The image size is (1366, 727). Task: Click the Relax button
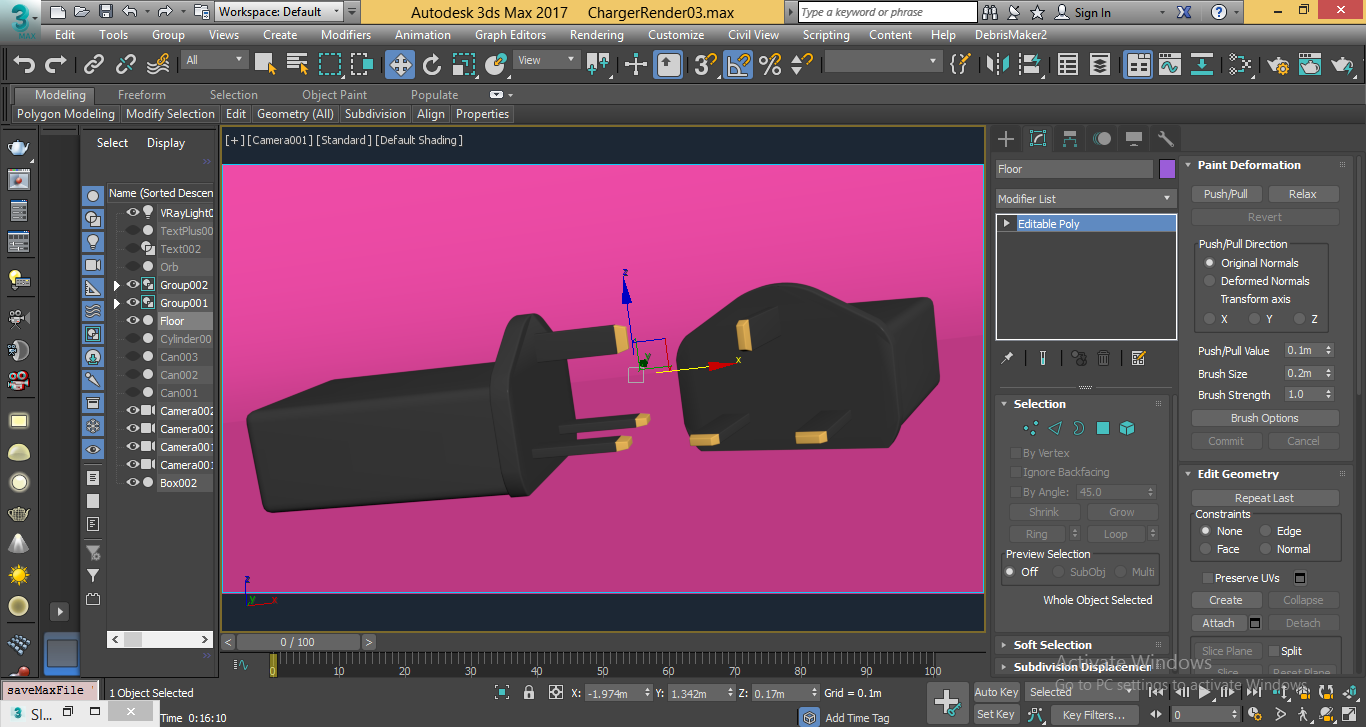(x=1302, y=194)
